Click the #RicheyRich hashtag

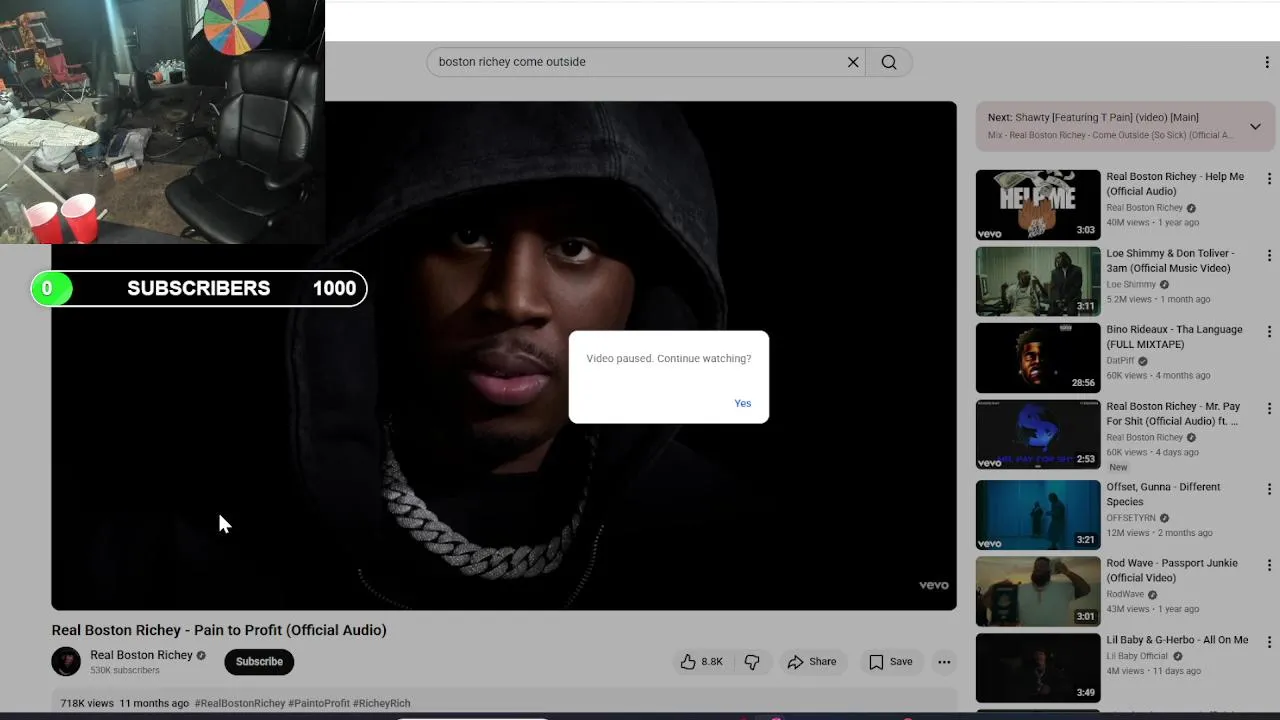click(382, 703)
